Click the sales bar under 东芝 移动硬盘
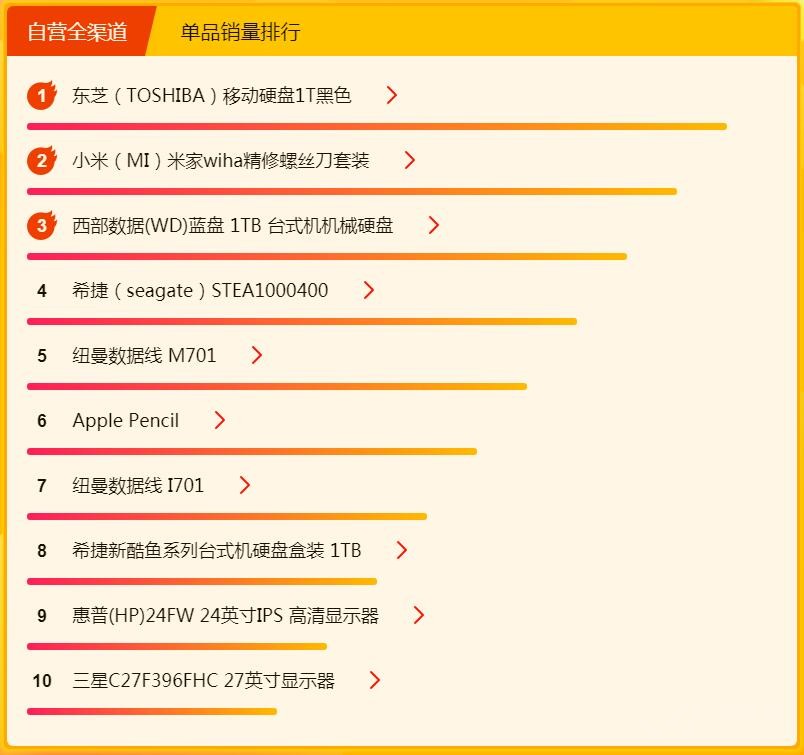 point(376,126)
